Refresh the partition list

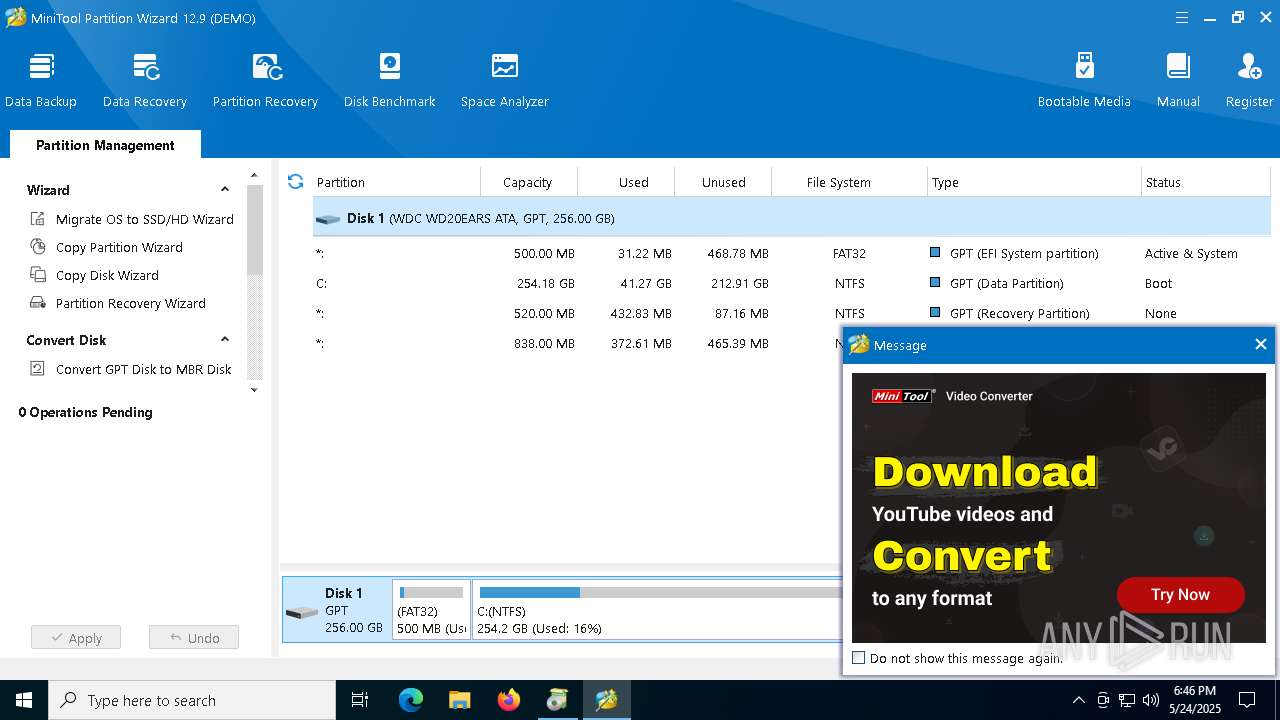click(295, 182)
